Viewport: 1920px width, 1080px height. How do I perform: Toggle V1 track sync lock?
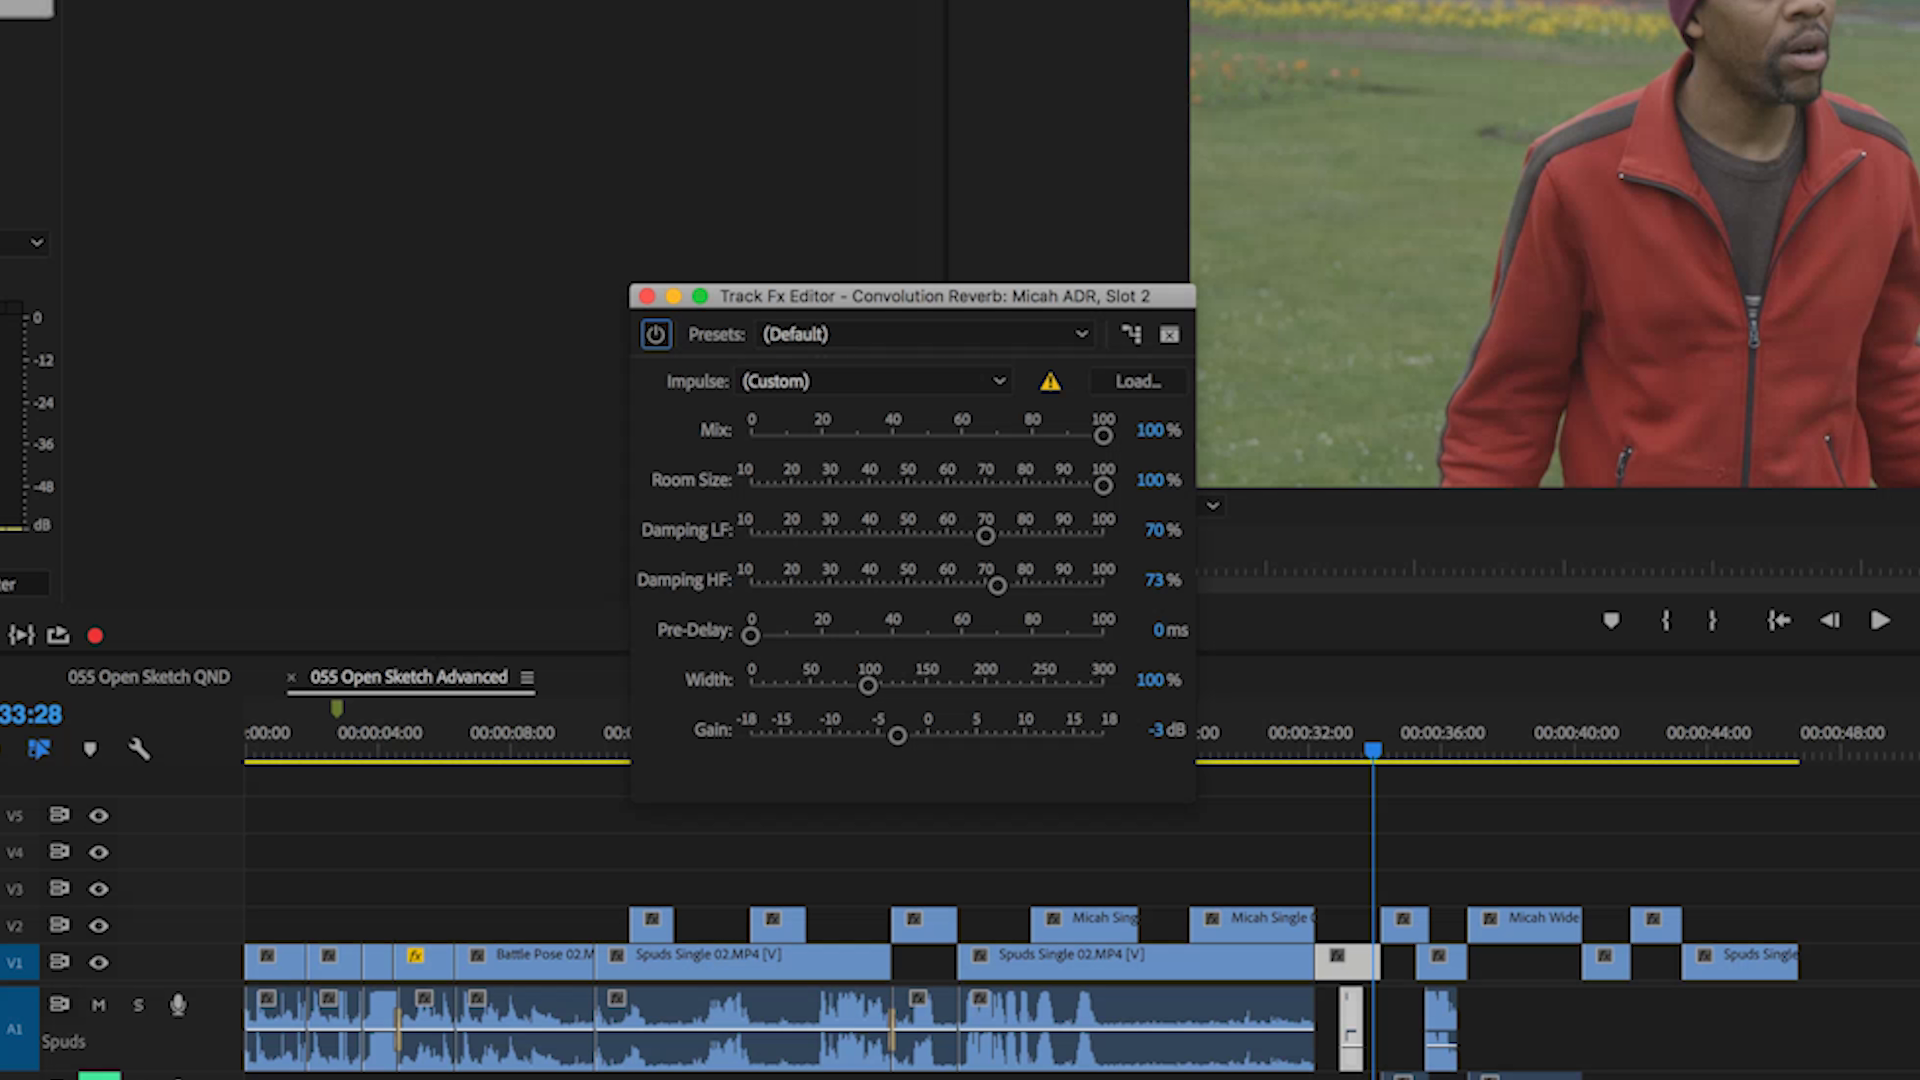(60, 962)
